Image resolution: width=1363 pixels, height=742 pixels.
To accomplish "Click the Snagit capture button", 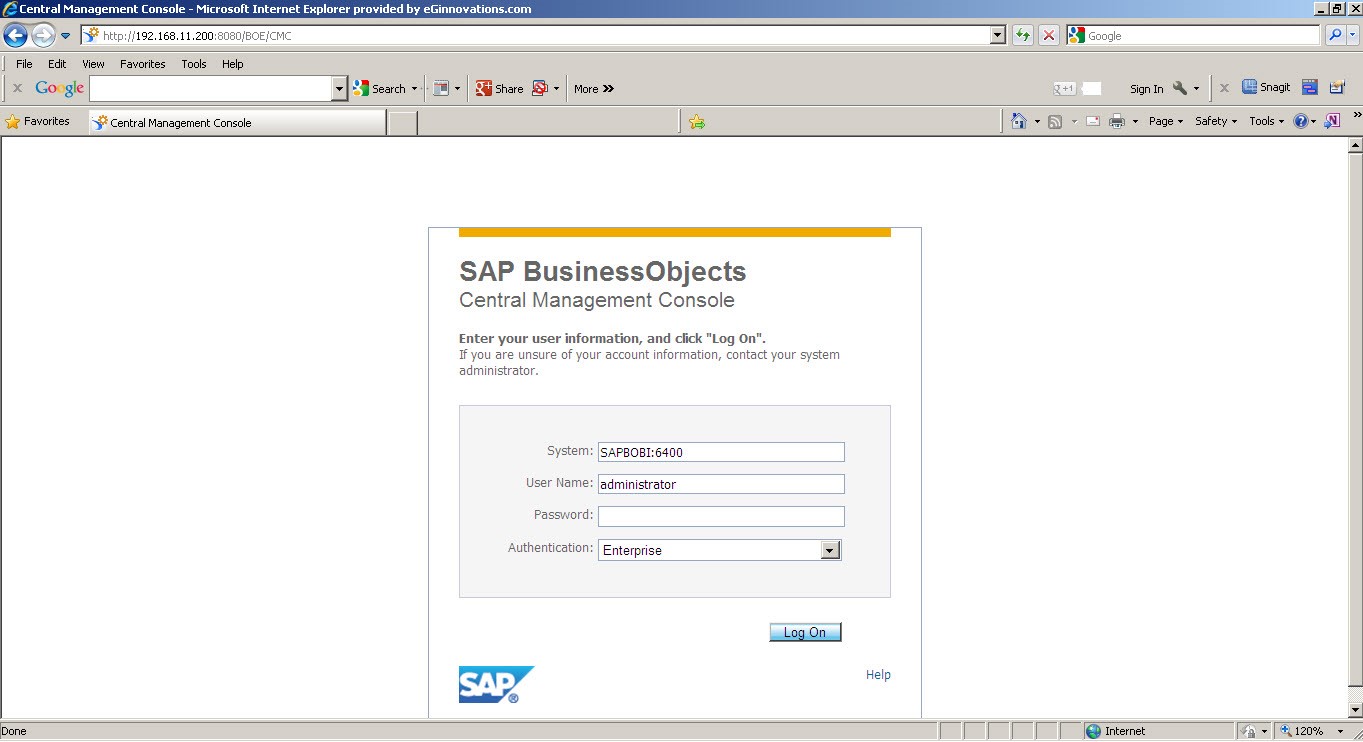I will 1266,87.
